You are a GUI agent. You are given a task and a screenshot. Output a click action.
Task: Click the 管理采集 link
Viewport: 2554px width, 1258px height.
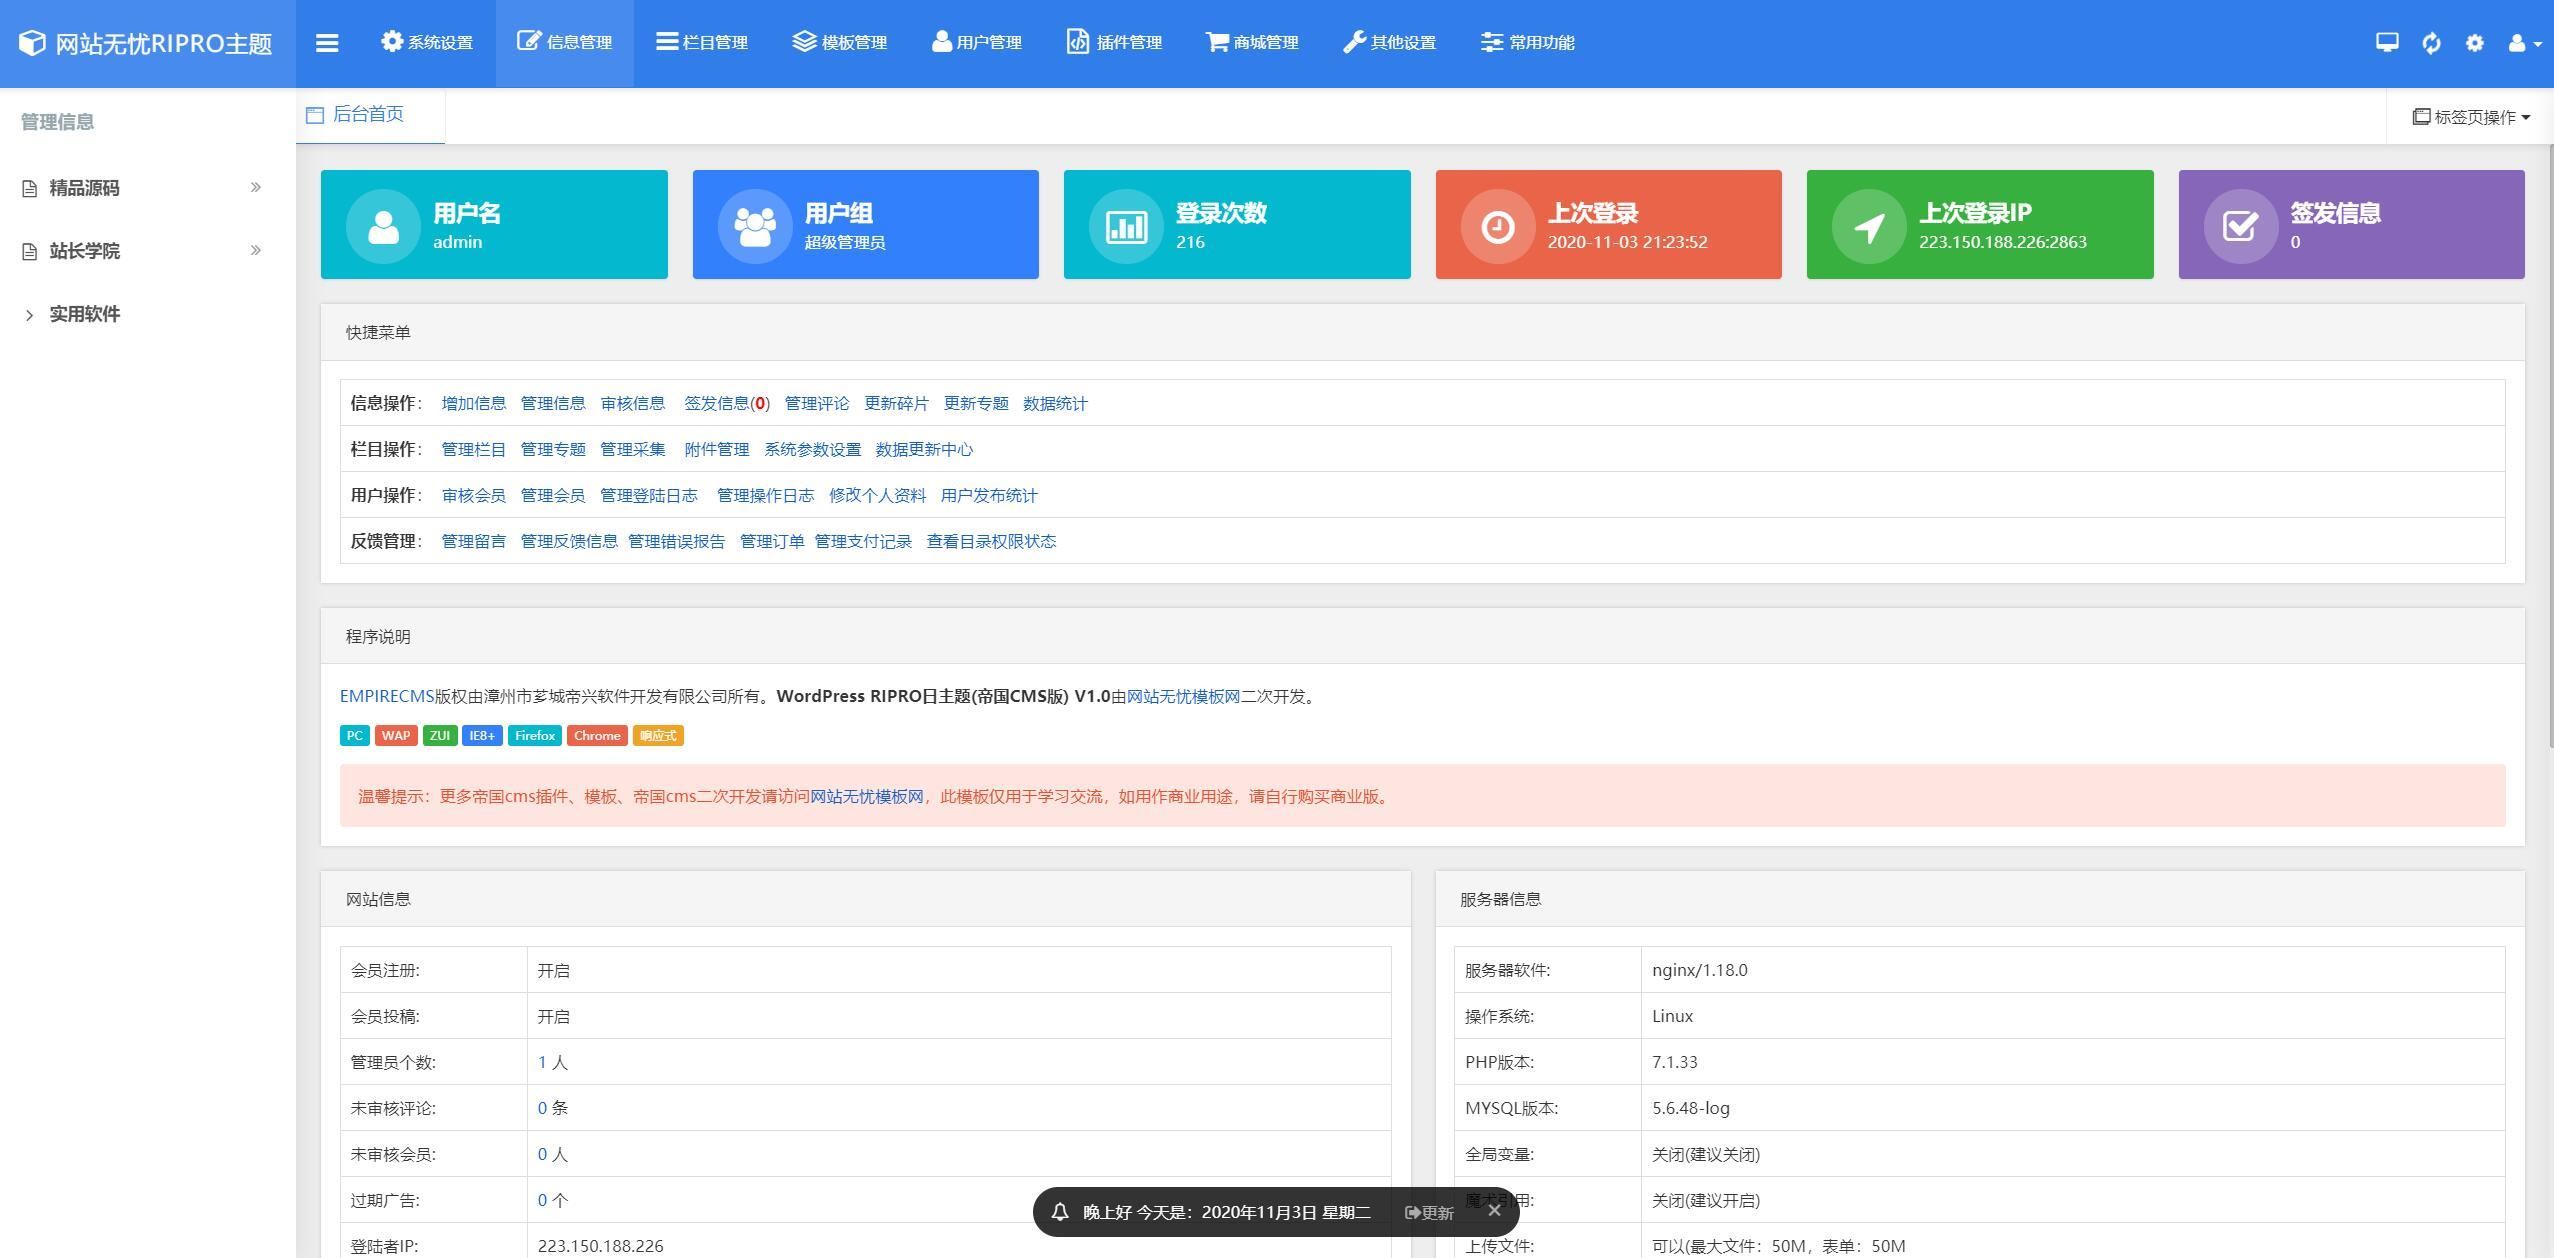(633, 449)
